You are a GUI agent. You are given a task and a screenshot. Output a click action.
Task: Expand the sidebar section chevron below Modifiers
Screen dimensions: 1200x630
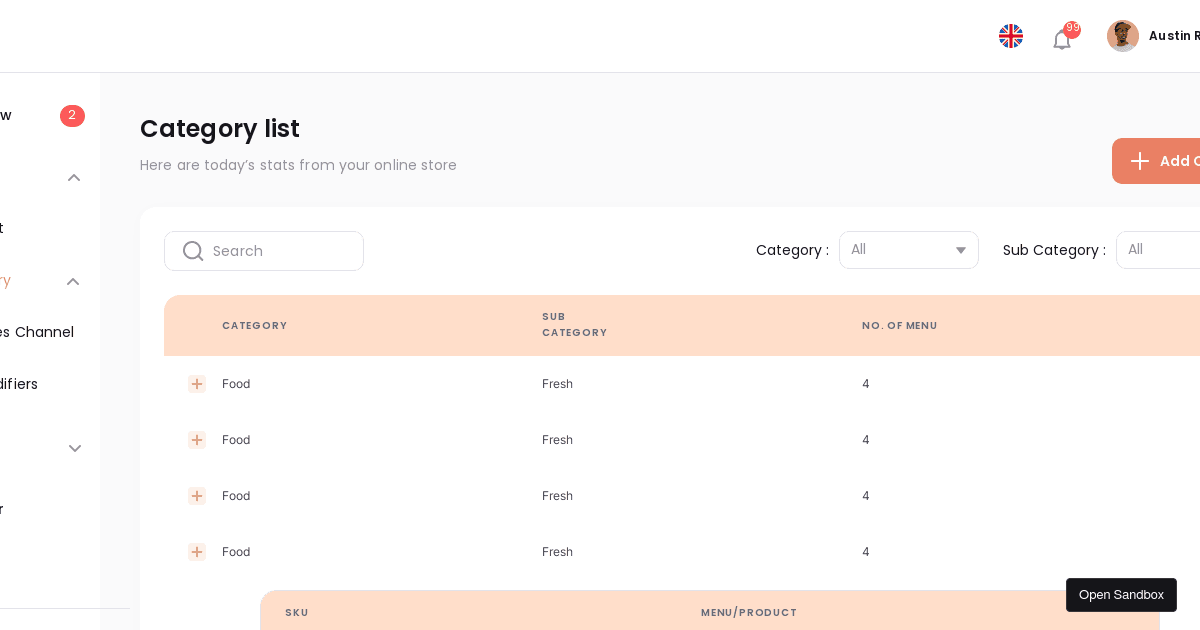[x=74, y=448]
